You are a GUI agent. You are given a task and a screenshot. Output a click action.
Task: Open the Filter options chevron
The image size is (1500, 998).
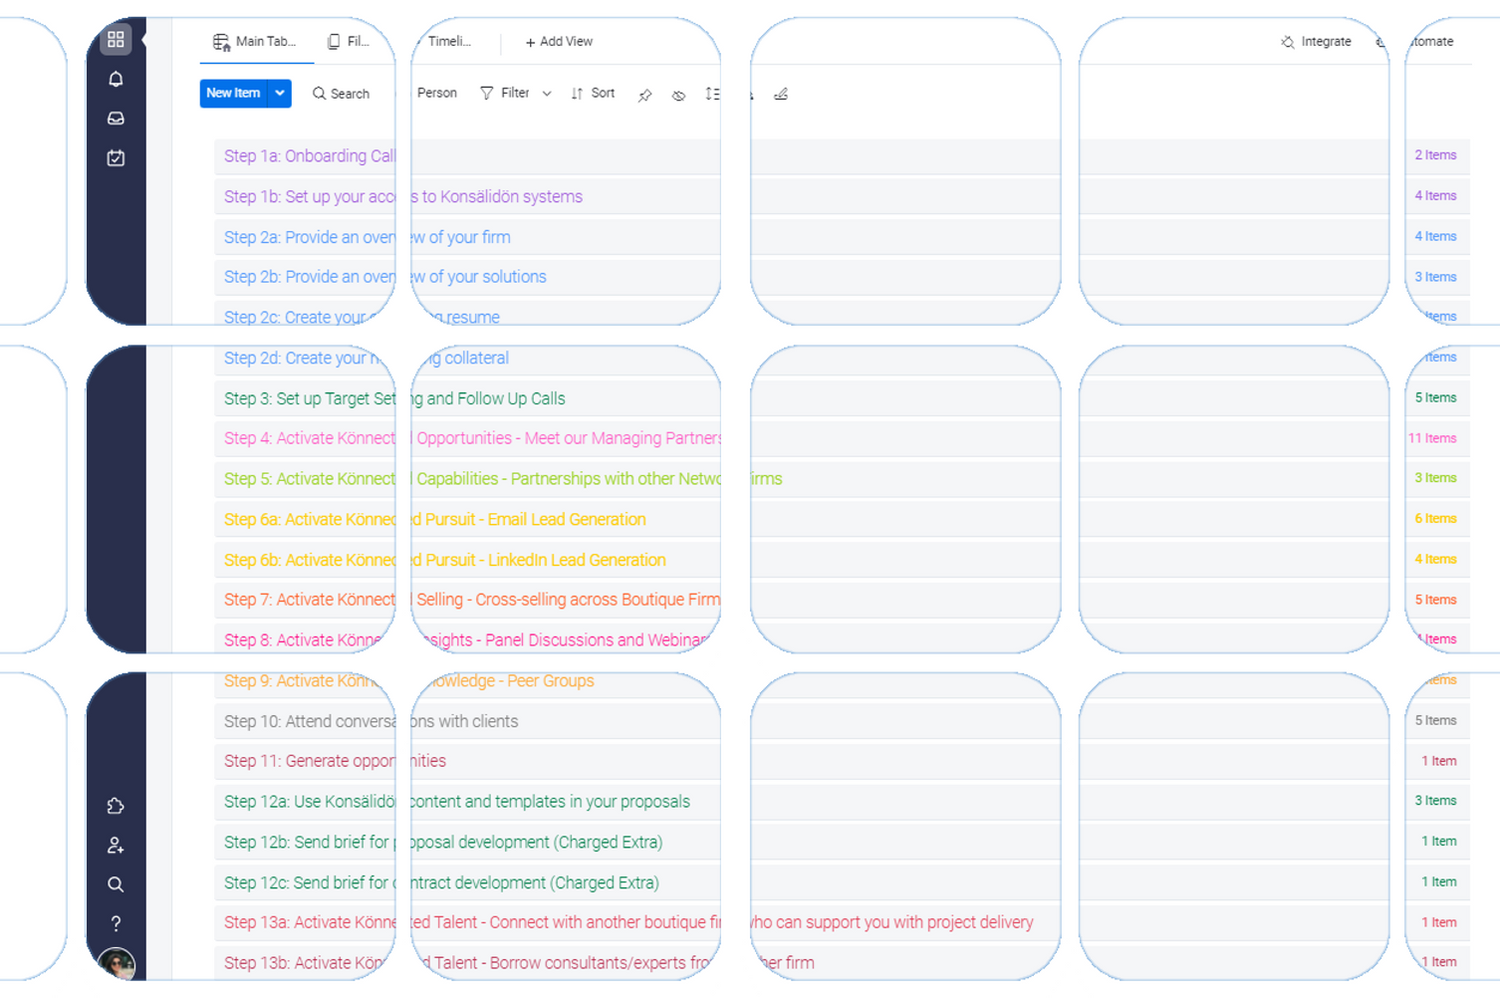pyautogui.click(x=547, y=93)
